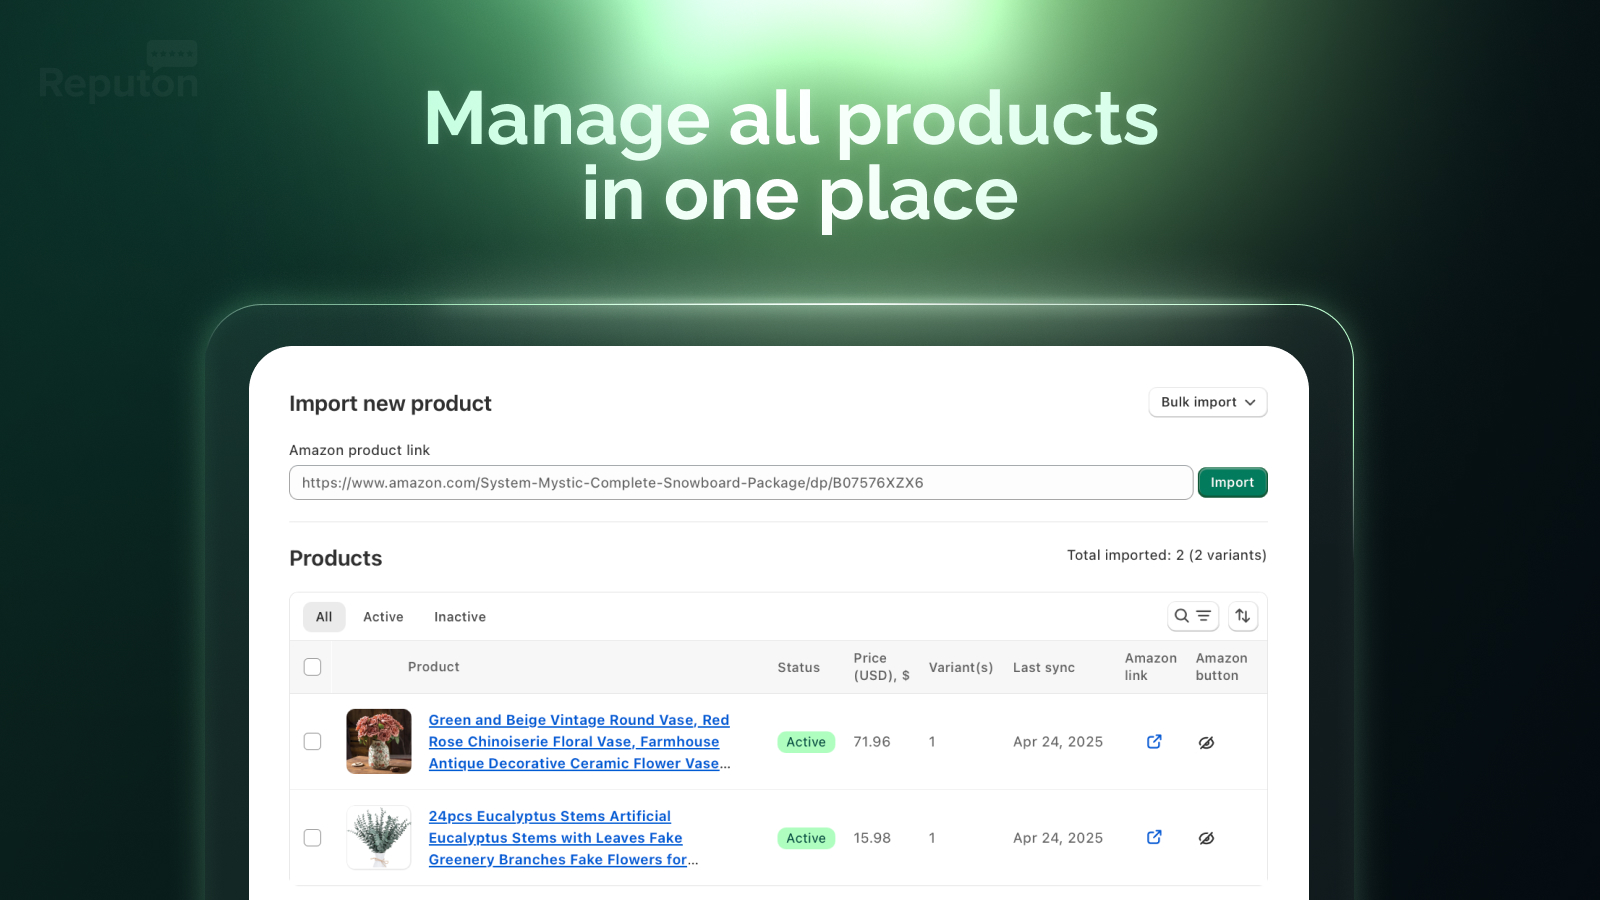The width and height of the screenshot is (1600, 900).
Task: Click Total imported: 2 (2 variants) text
Action: pos(1167,555)
